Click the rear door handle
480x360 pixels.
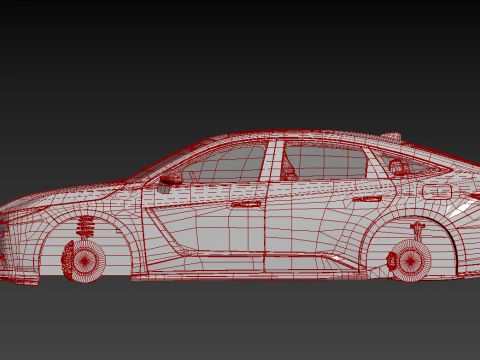tap(367, 199)
